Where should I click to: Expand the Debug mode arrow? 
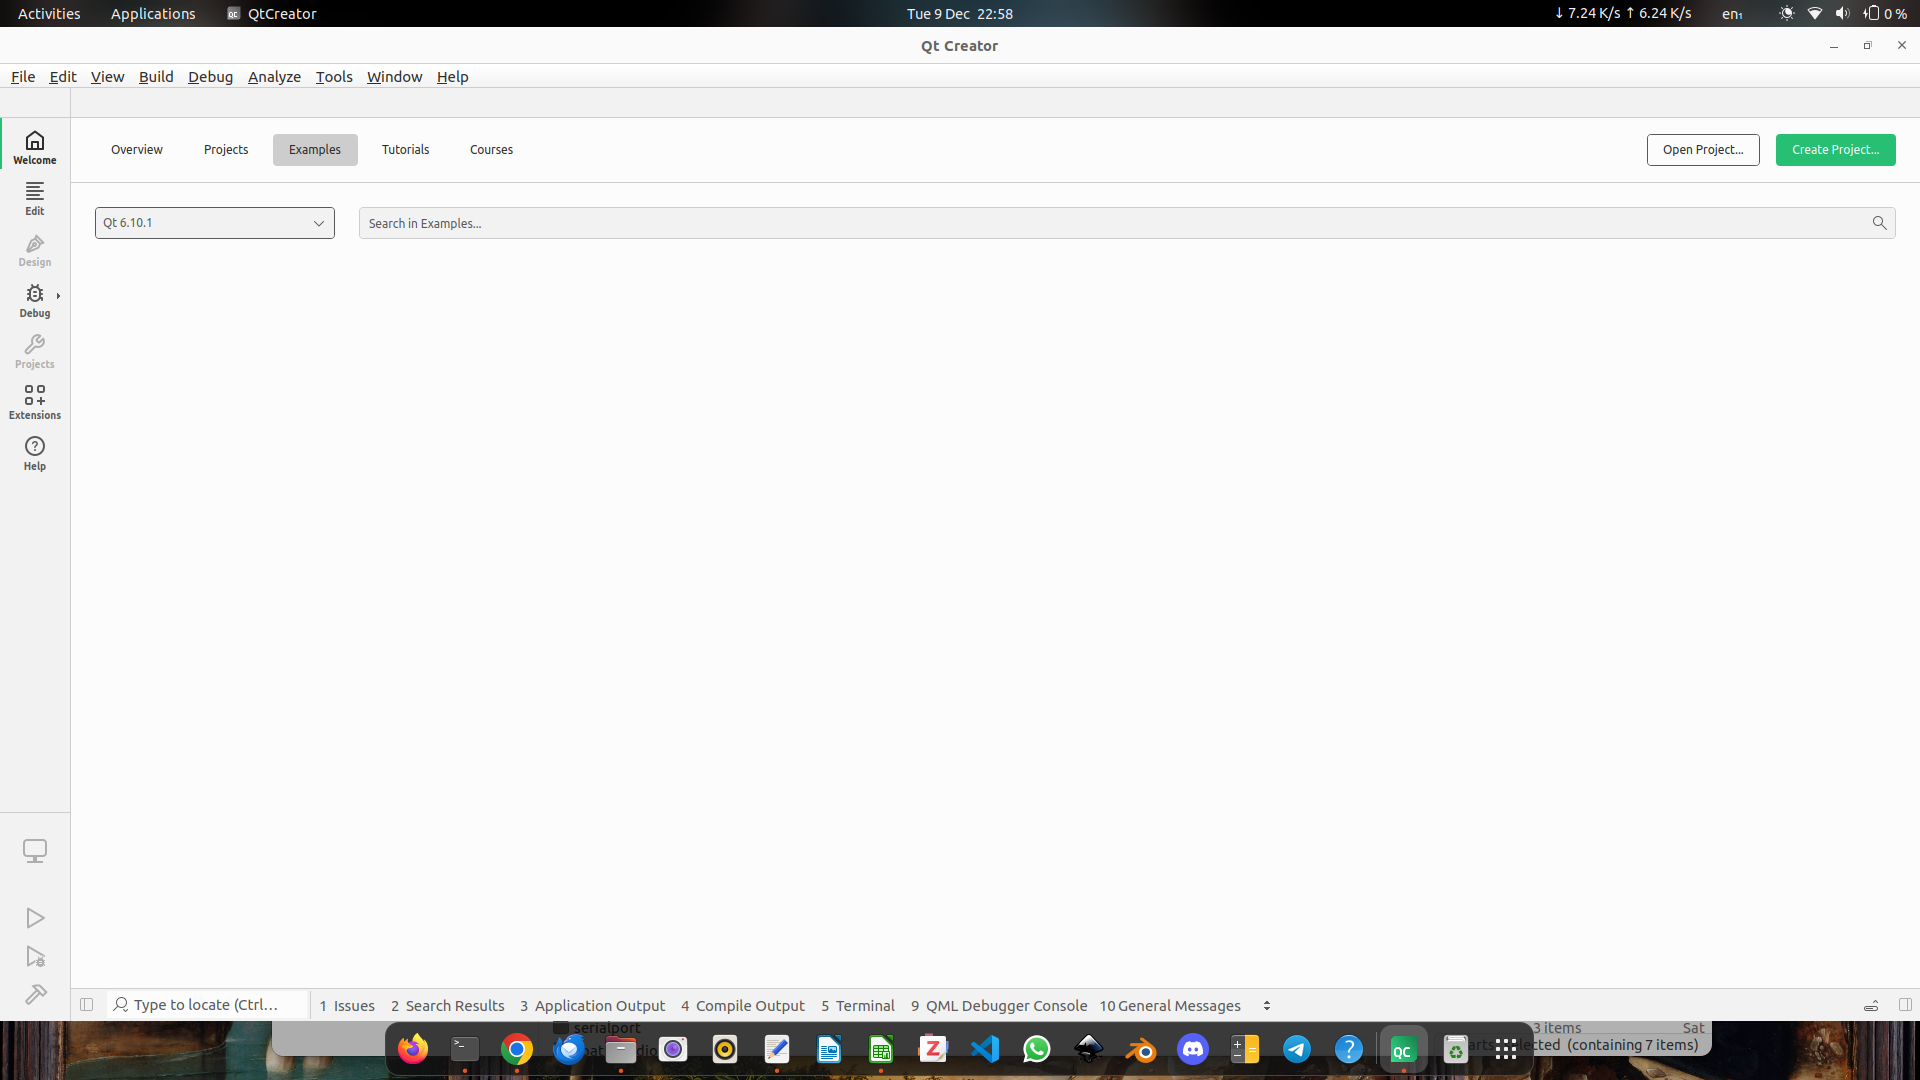[58, 296]
